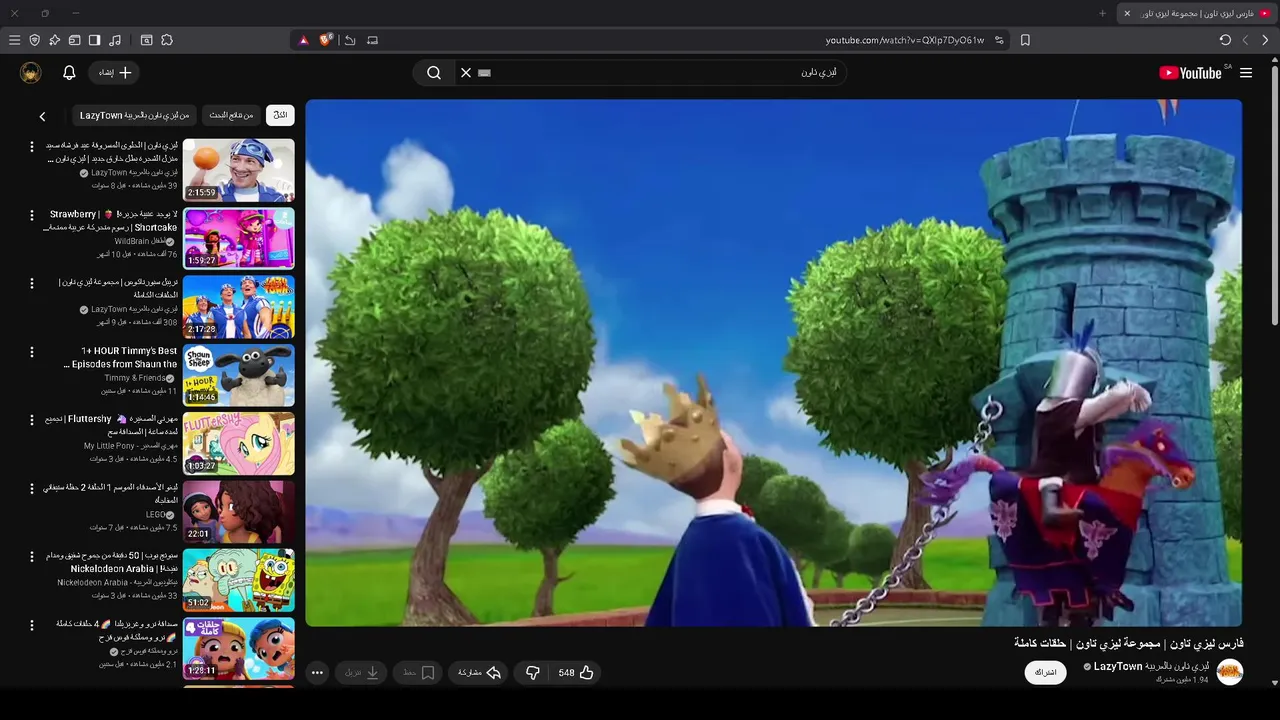
Task: Submit search with magnifier button
Action: point(434,73)
